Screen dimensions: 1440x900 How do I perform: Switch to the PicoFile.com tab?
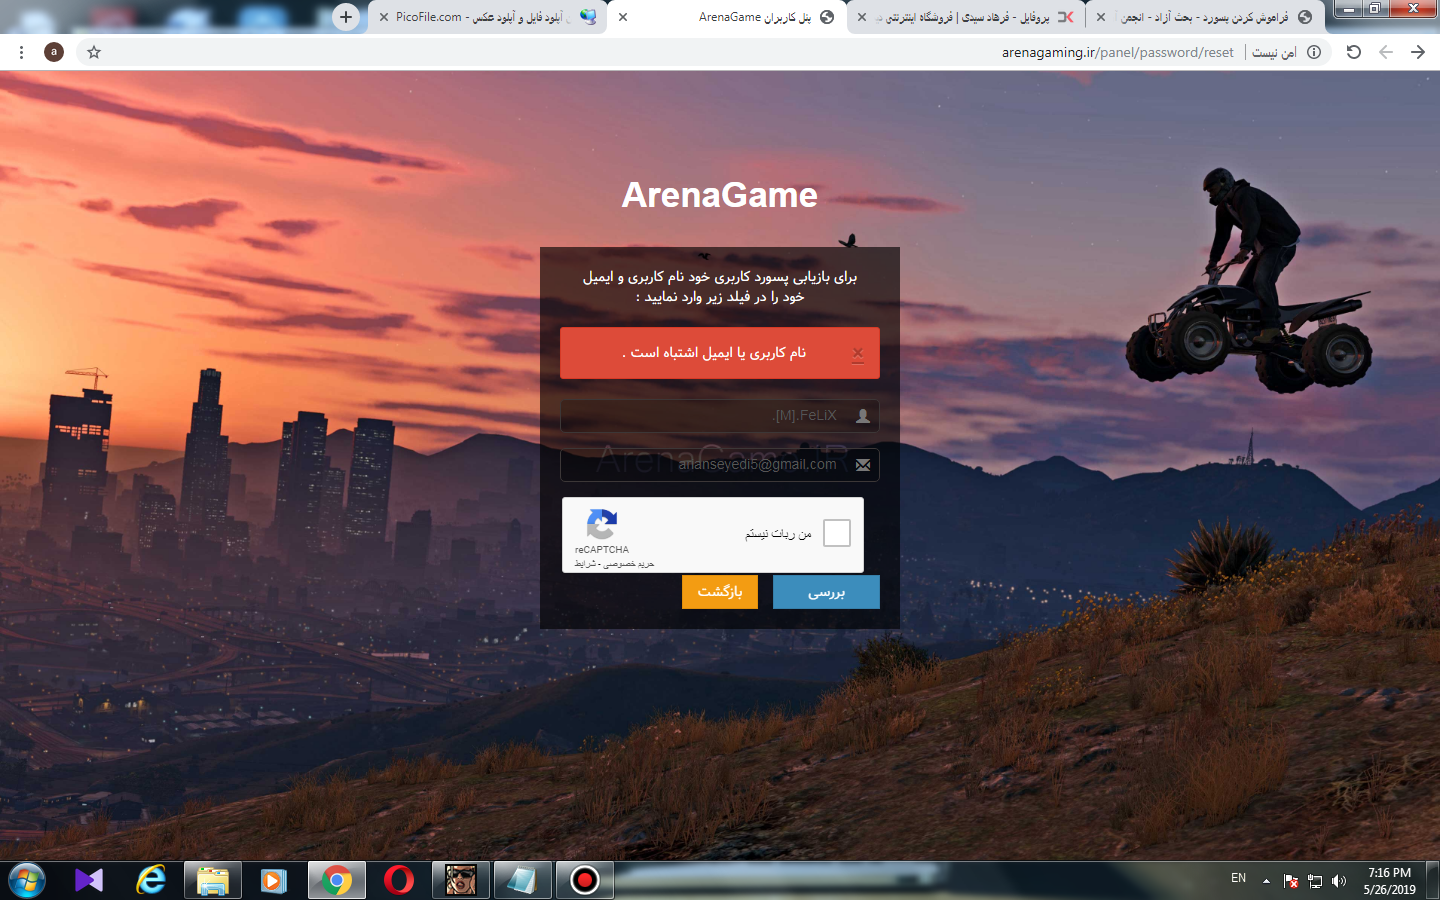(488, 17)
